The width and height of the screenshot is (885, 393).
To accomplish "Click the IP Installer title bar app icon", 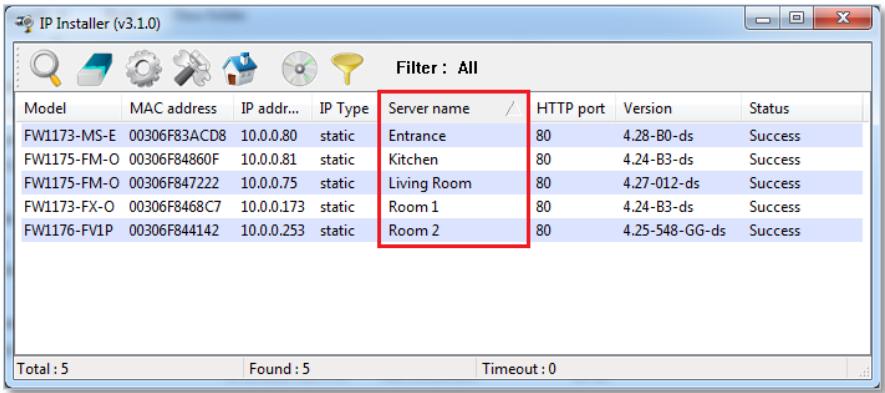I will [24, 23].
